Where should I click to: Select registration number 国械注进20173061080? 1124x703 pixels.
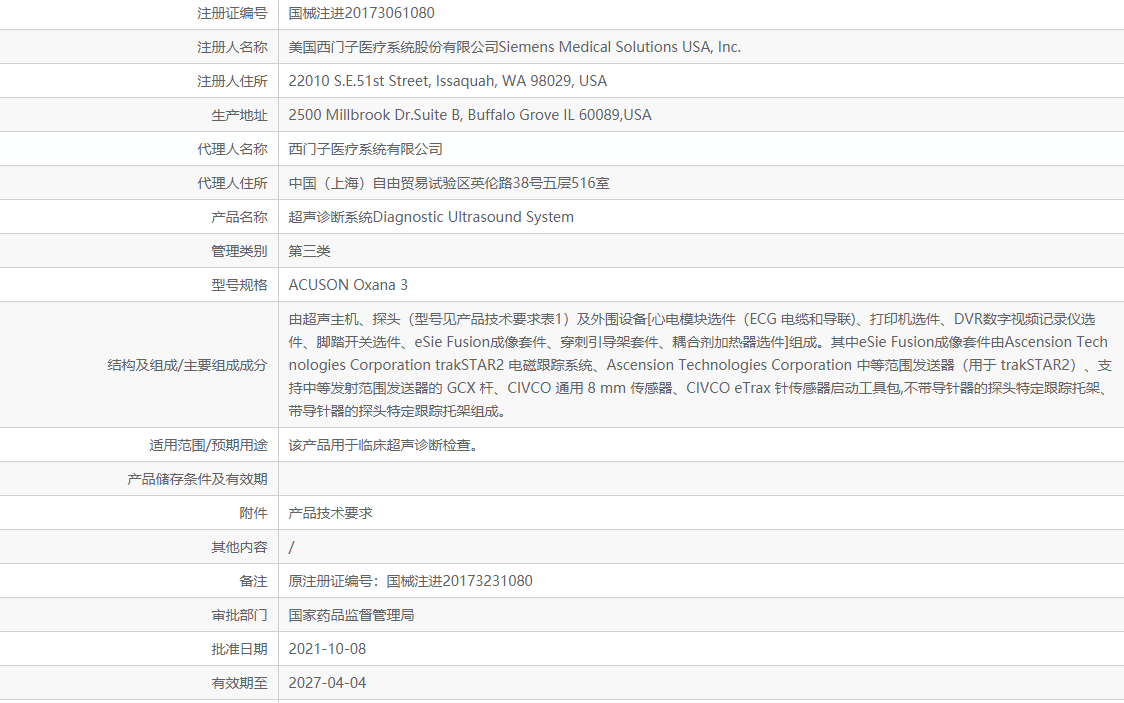tap(361, 13)
